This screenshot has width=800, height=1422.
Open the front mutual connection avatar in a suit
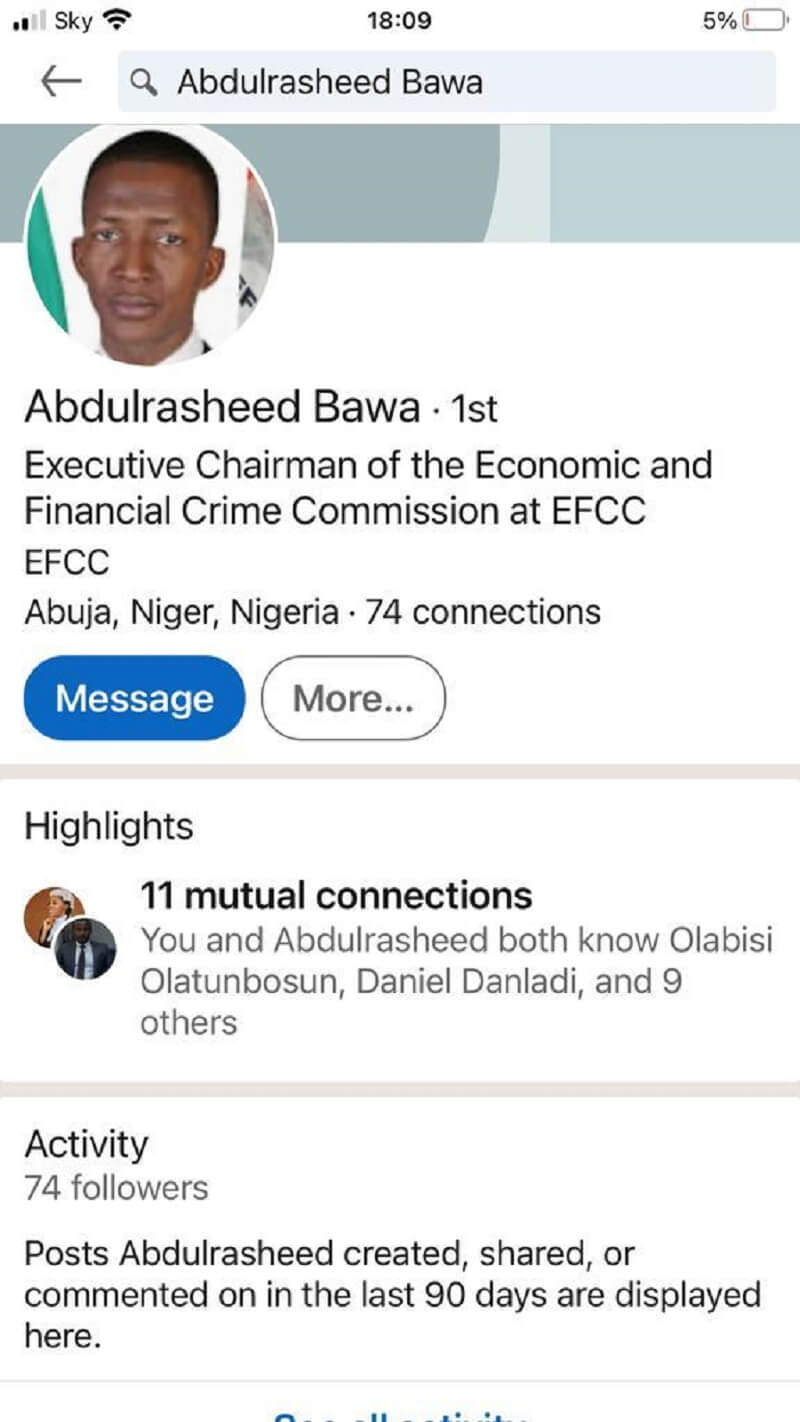point(86,949)
